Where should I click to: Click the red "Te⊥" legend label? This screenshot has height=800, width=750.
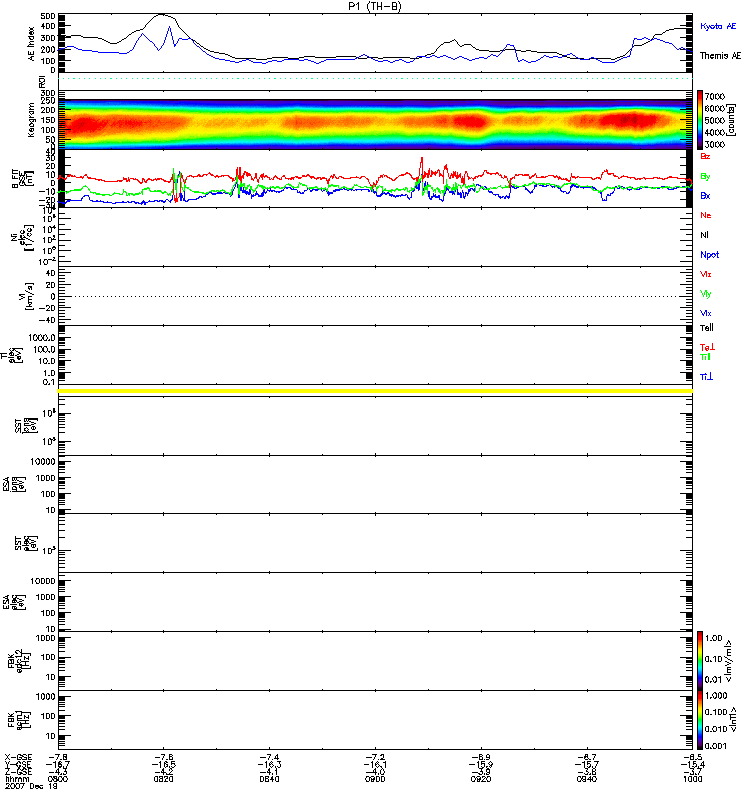point(707,347)
